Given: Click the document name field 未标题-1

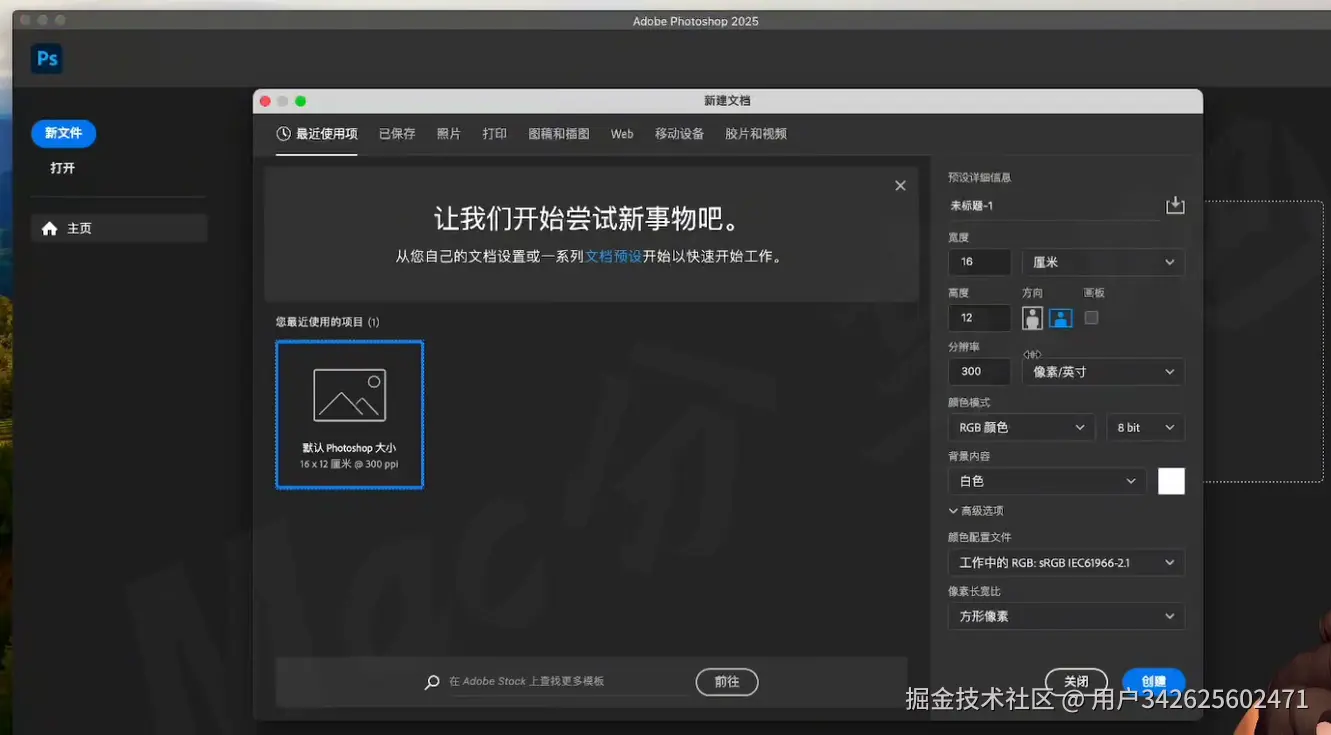Looking at the screenshot, I should point(1053,206).
